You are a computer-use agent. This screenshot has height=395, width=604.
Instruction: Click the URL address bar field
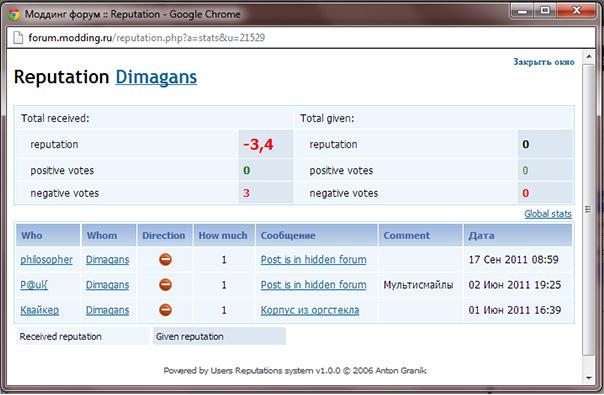click(301, 38)
